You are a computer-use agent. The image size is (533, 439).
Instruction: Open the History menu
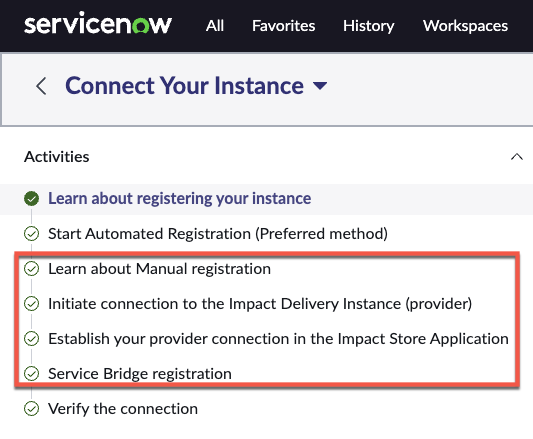click(x=368, y=26)
